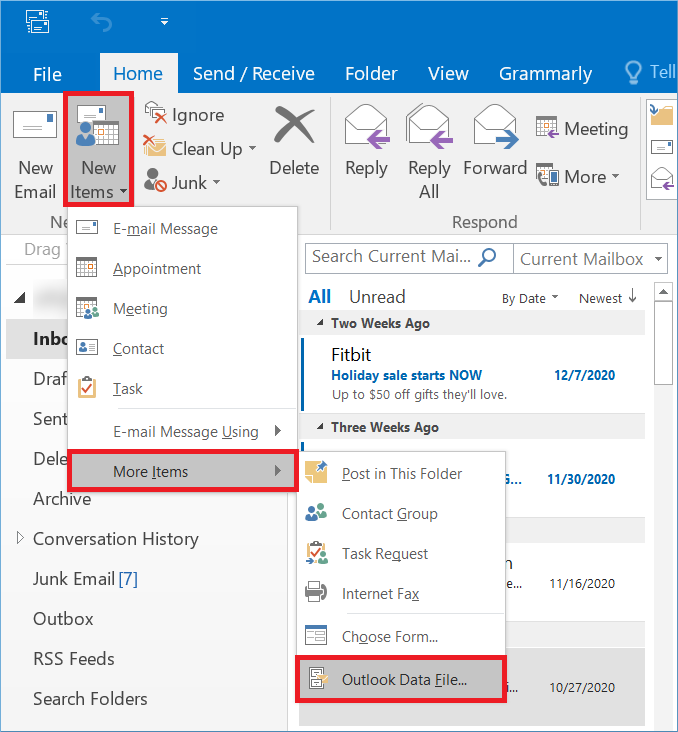Click the Reply envelope icon
Image resolution: width=678 pixels, height=732 pixels.
click(x=366, y=130)
